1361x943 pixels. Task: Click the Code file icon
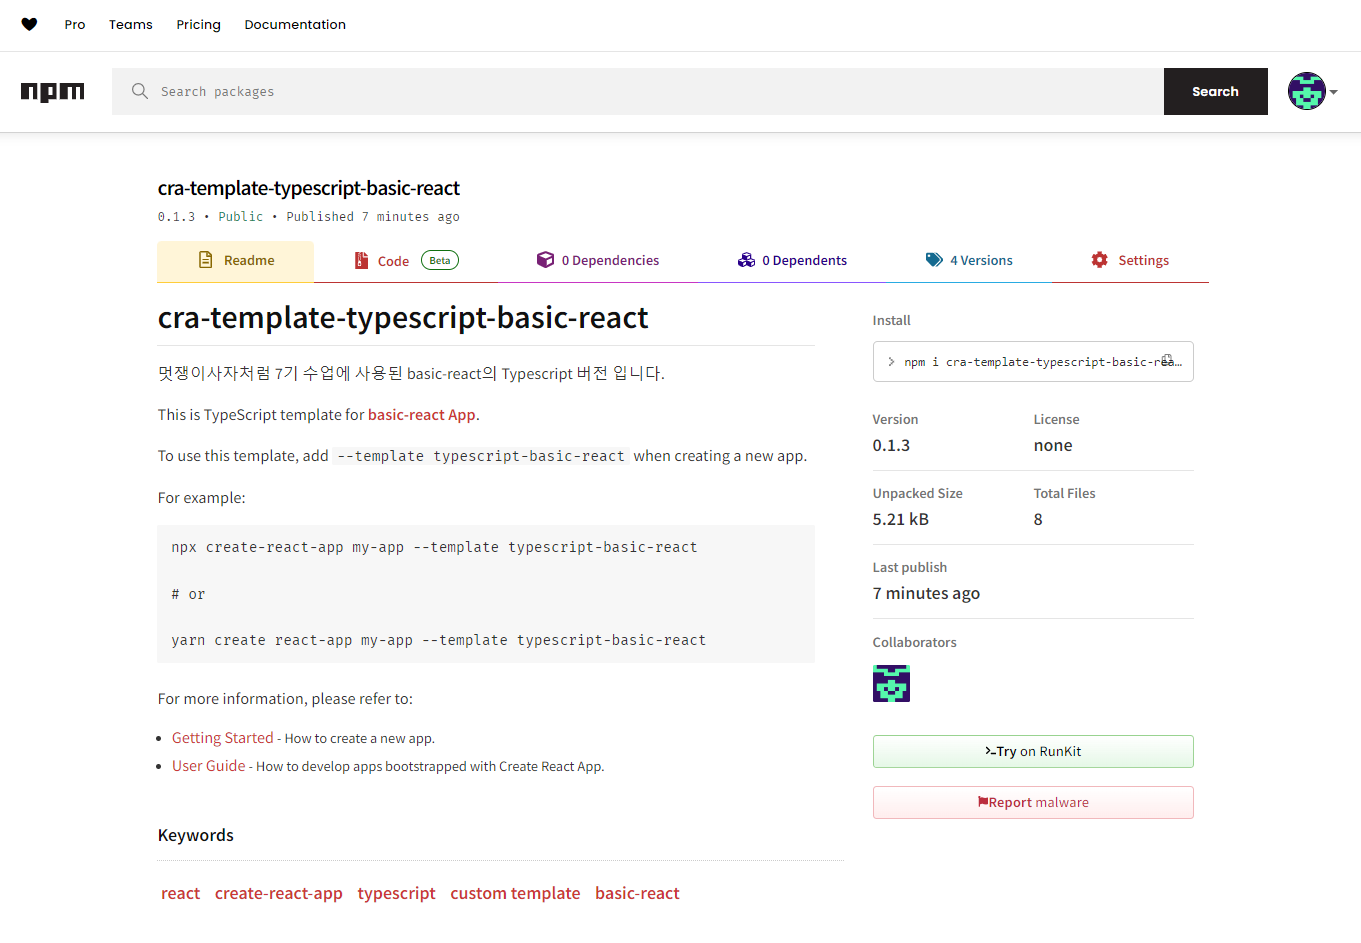[361, 261]
